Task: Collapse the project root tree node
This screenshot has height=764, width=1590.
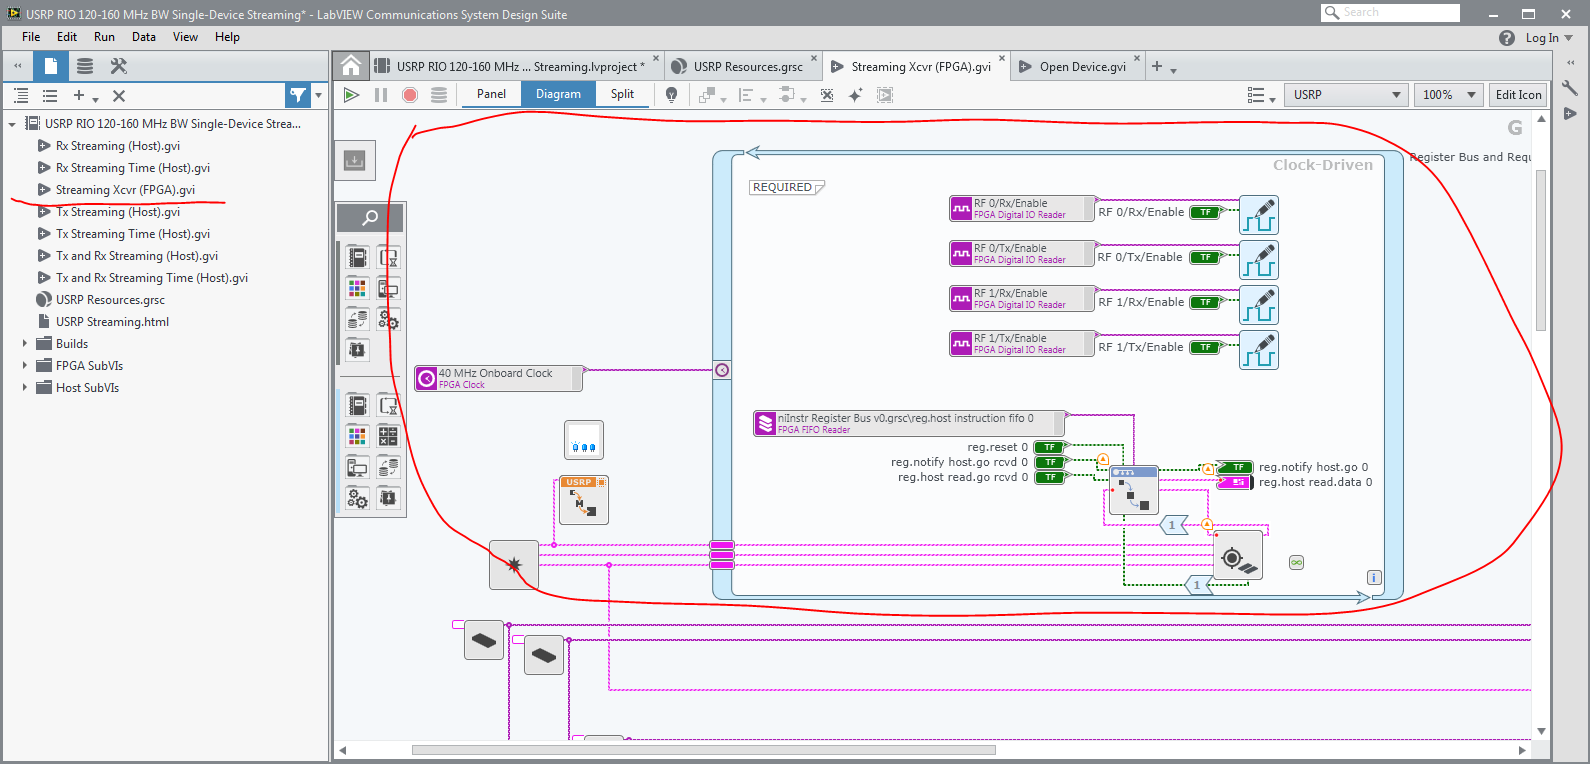Action: [x=12, y=124]
